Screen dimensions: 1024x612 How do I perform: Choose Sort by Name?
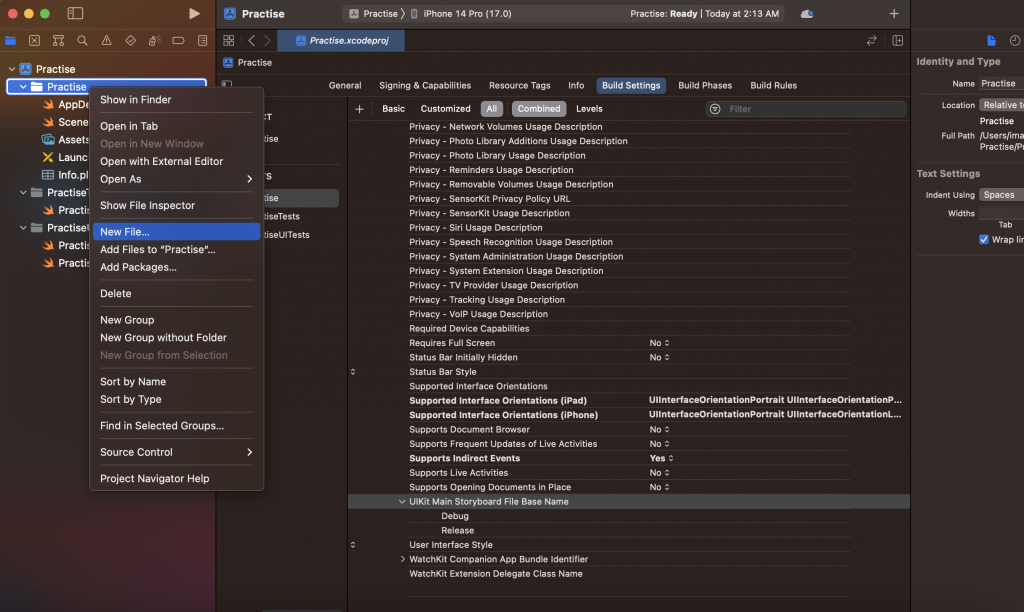(x=176, y=381)
